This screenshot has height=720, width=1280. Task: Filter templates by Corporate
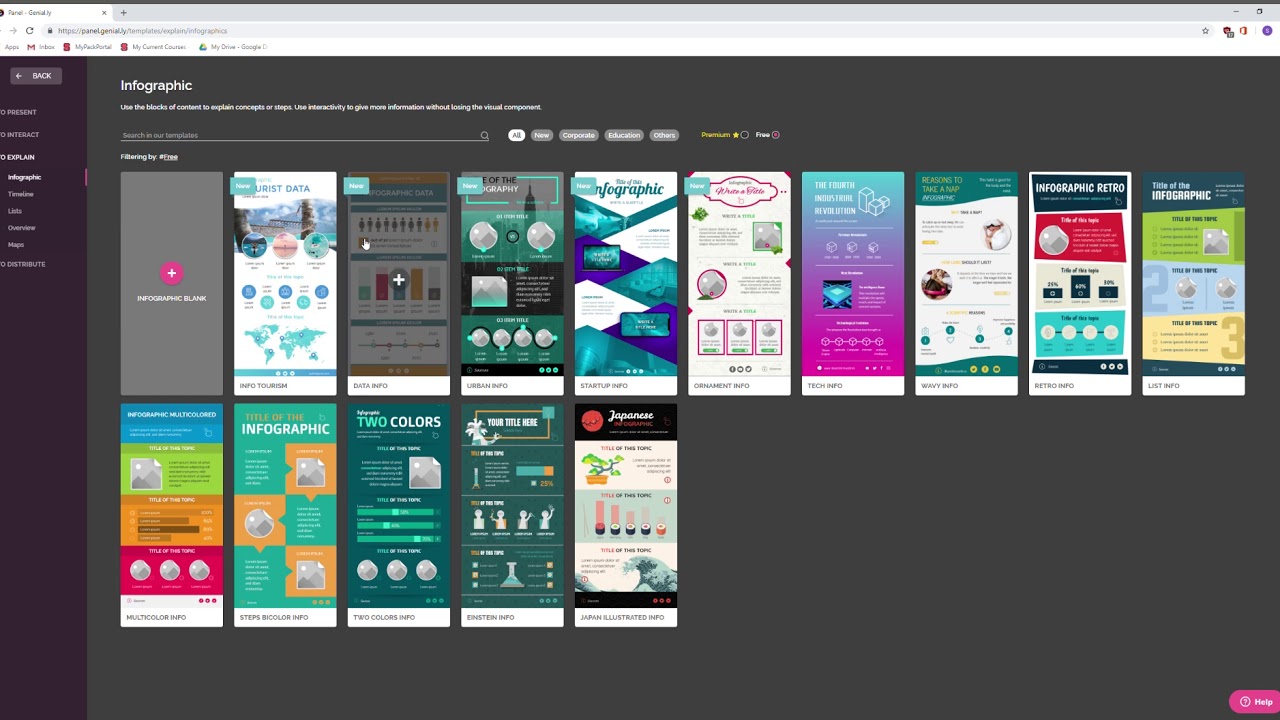pos(578,135)
